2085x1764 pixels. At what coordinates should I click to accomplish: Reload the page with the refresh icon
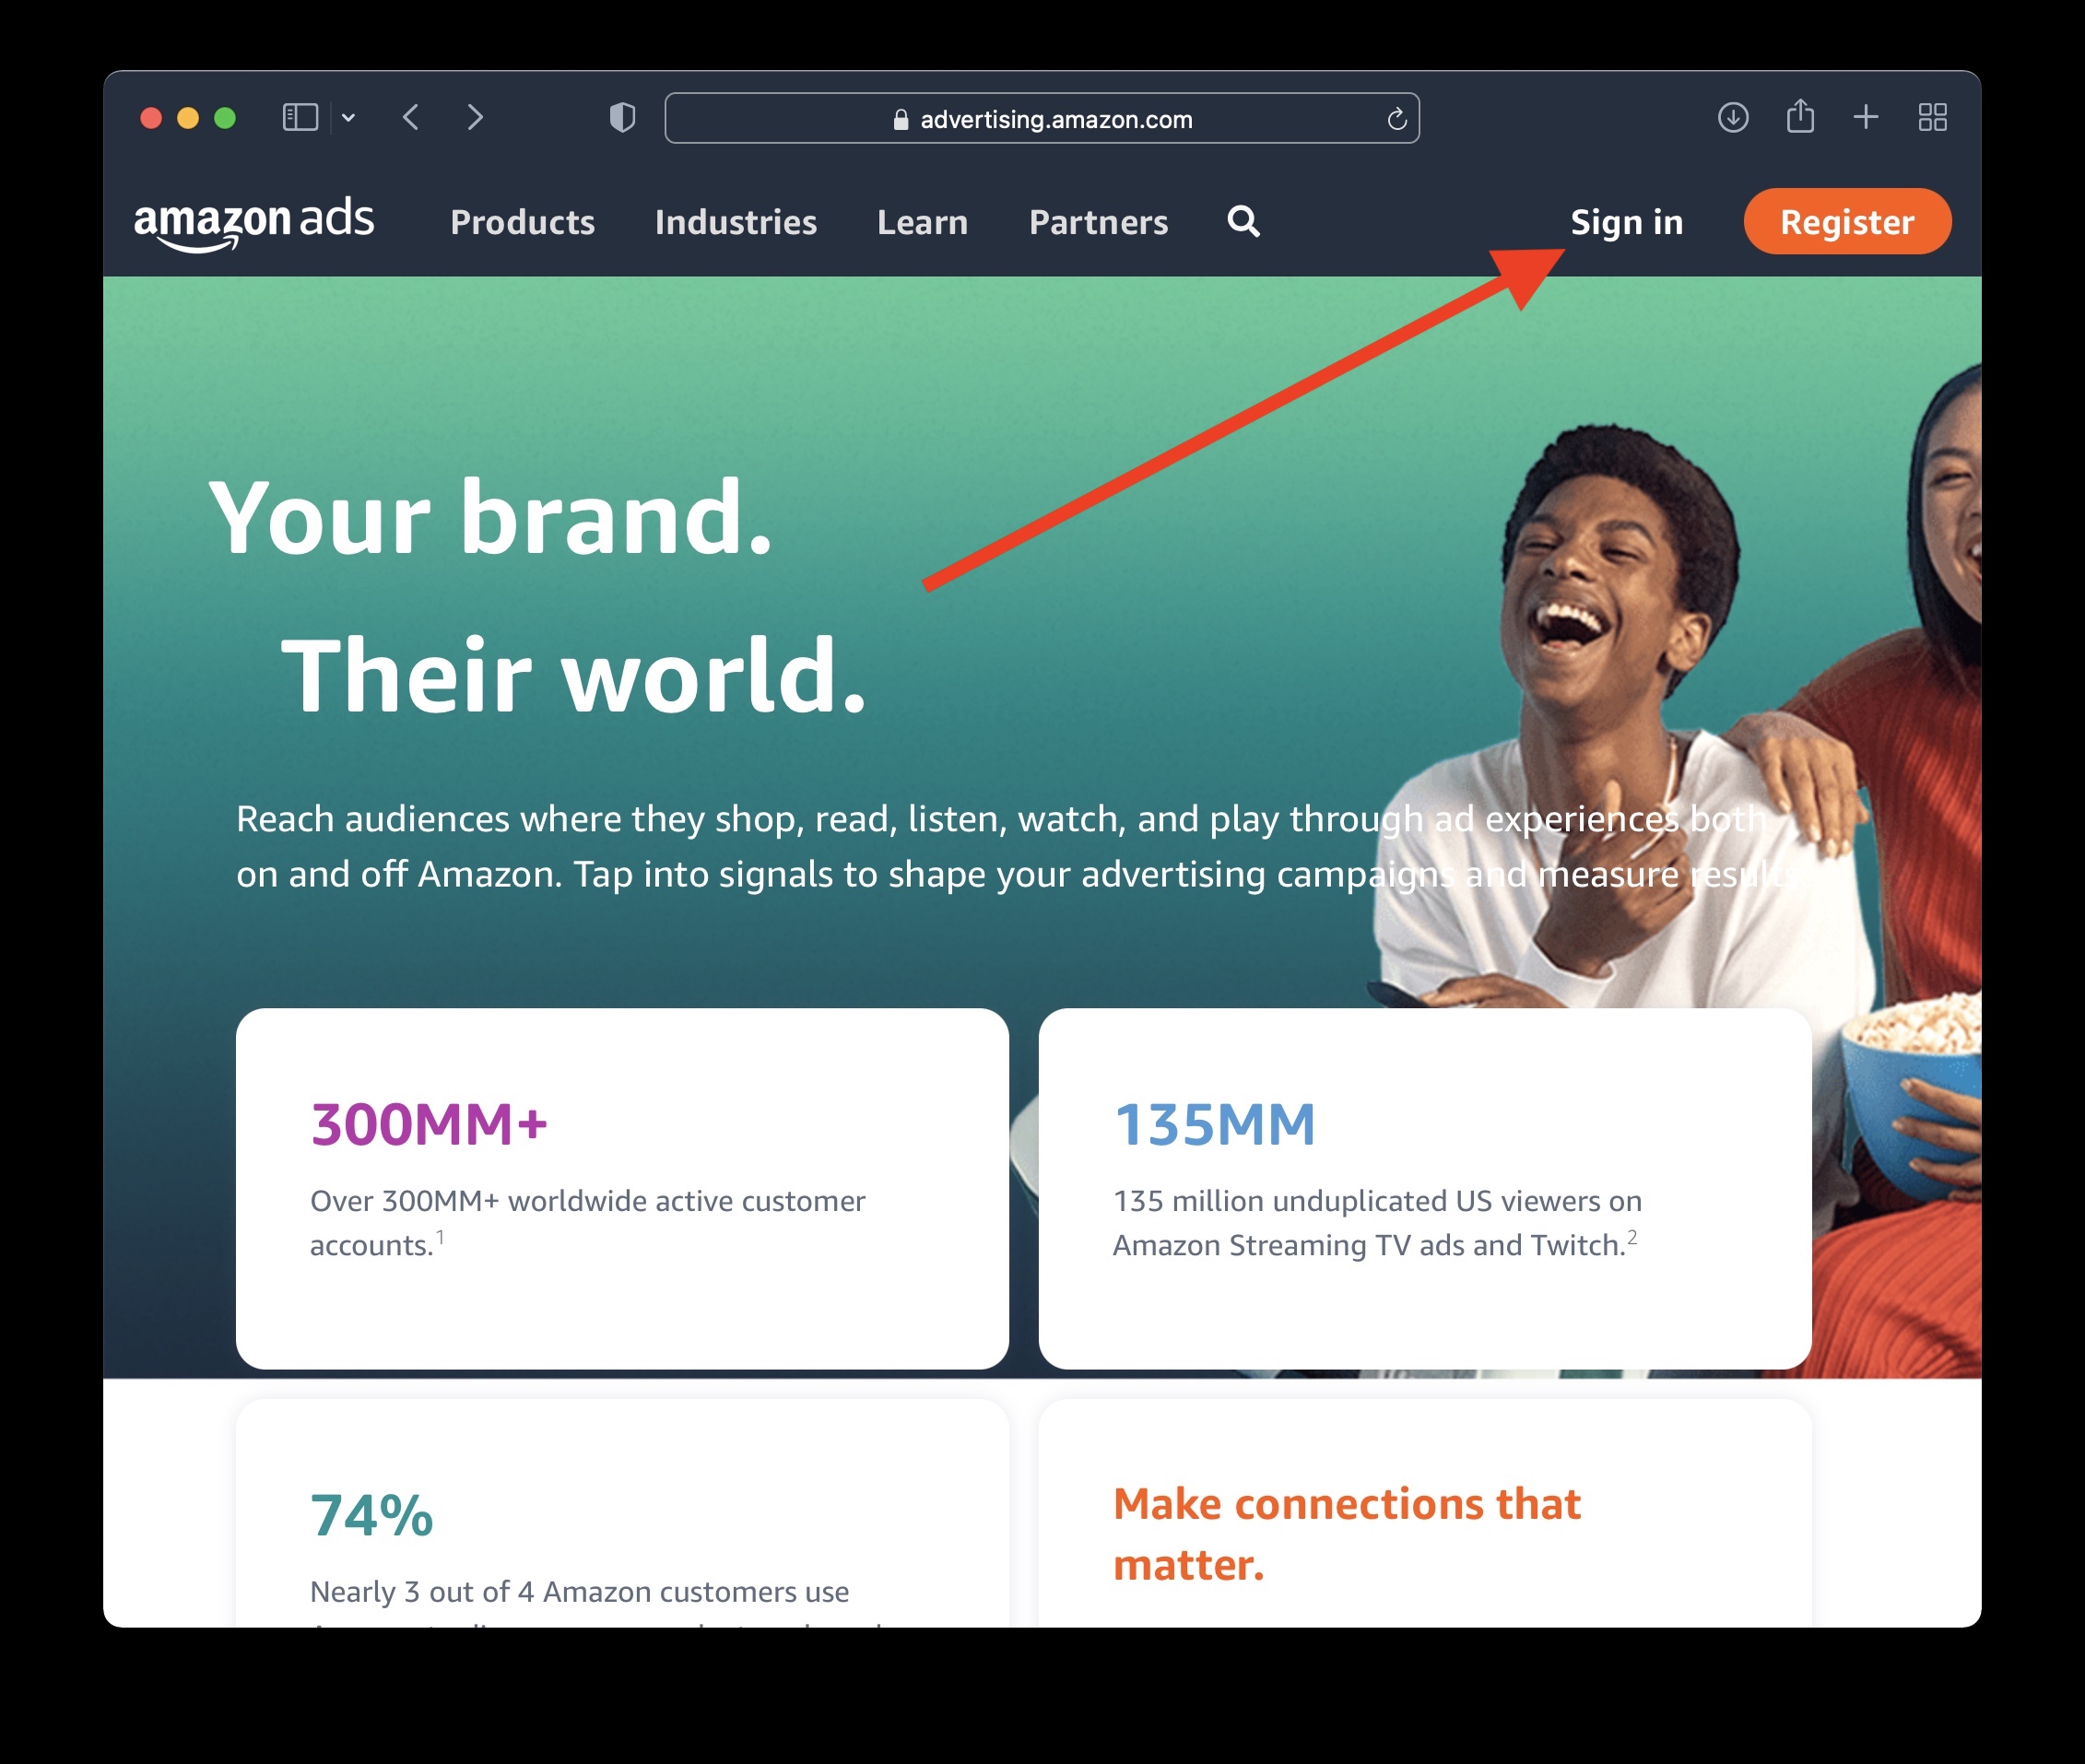point(1397,119)
